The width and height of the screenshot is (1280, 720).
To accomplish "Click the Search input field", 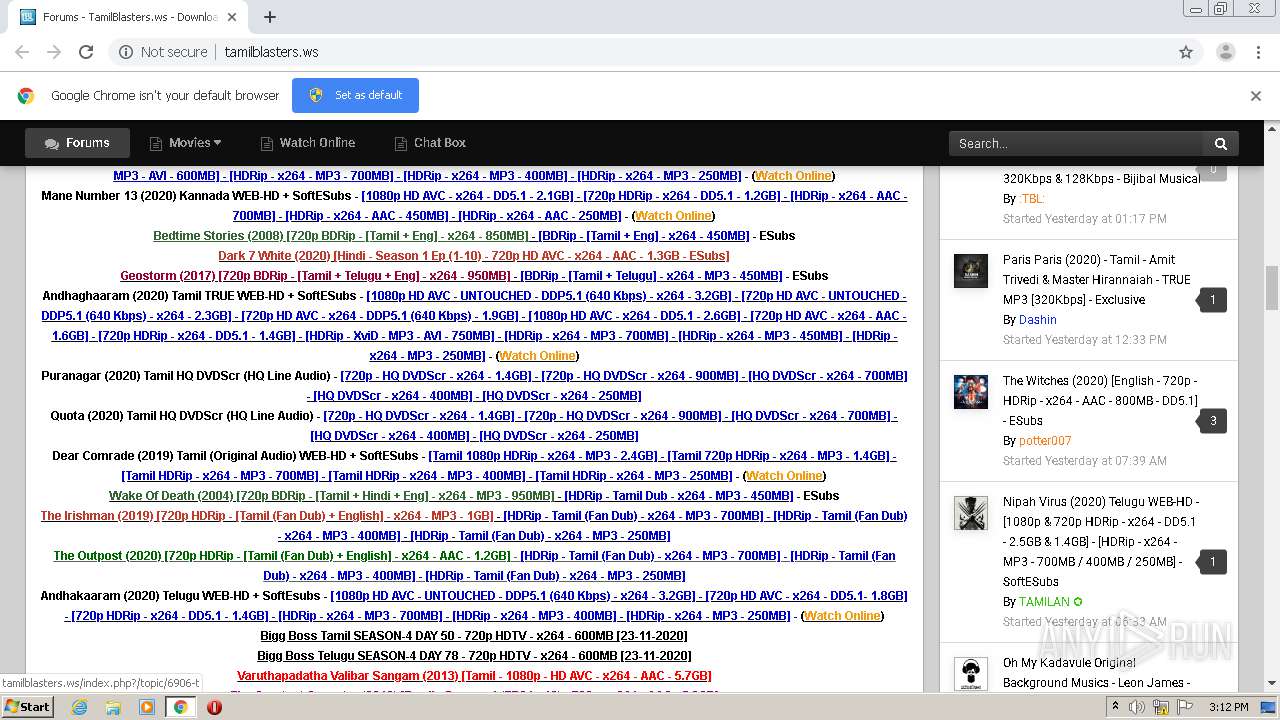I will (1076, 143).
